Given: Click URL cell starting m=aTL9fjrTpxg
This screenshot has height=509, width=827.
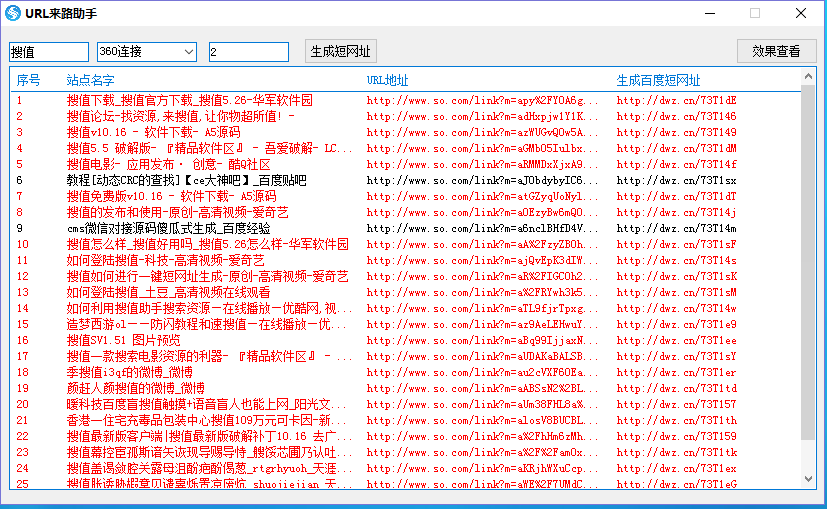Looking at the screenshot, I should click(483, 308).
